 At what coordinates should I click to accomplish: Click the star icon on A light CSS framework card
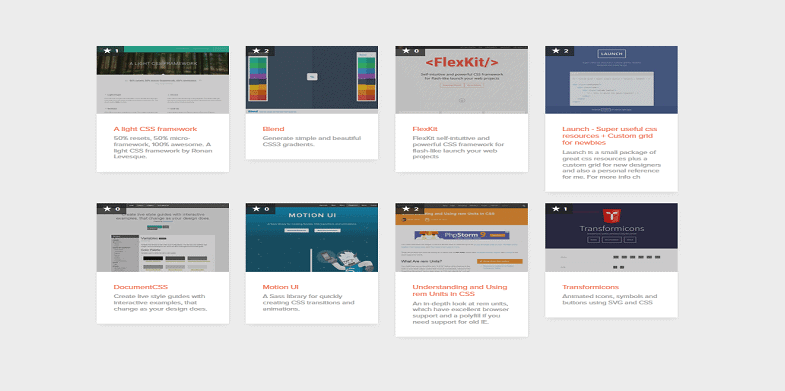[x=107, y=51]
